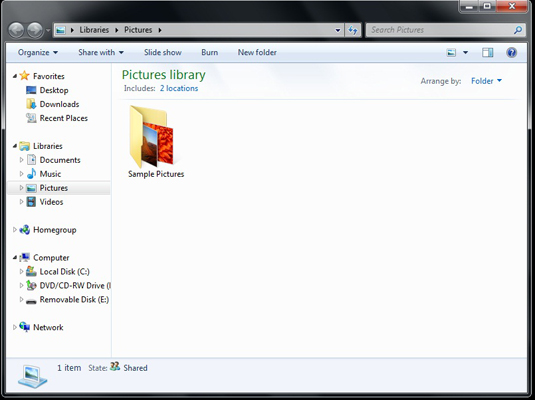Click the library icon in address bar
535x400 pixels.
61,30
